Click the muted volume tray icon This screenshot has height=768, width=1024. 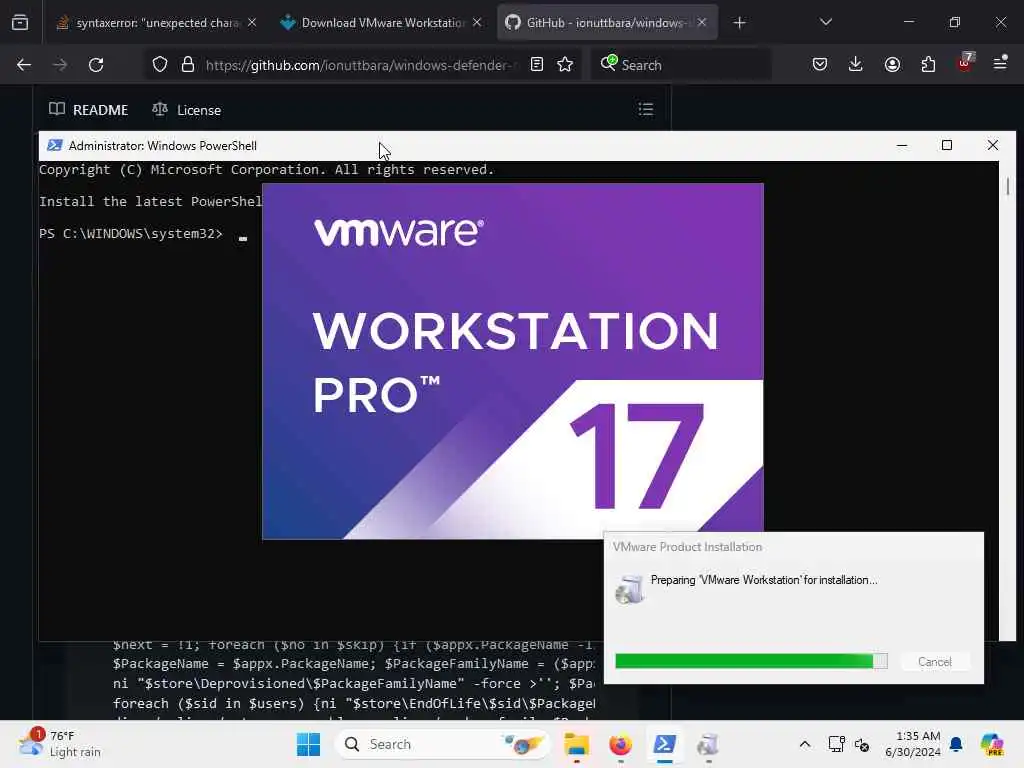pos(862,744)
